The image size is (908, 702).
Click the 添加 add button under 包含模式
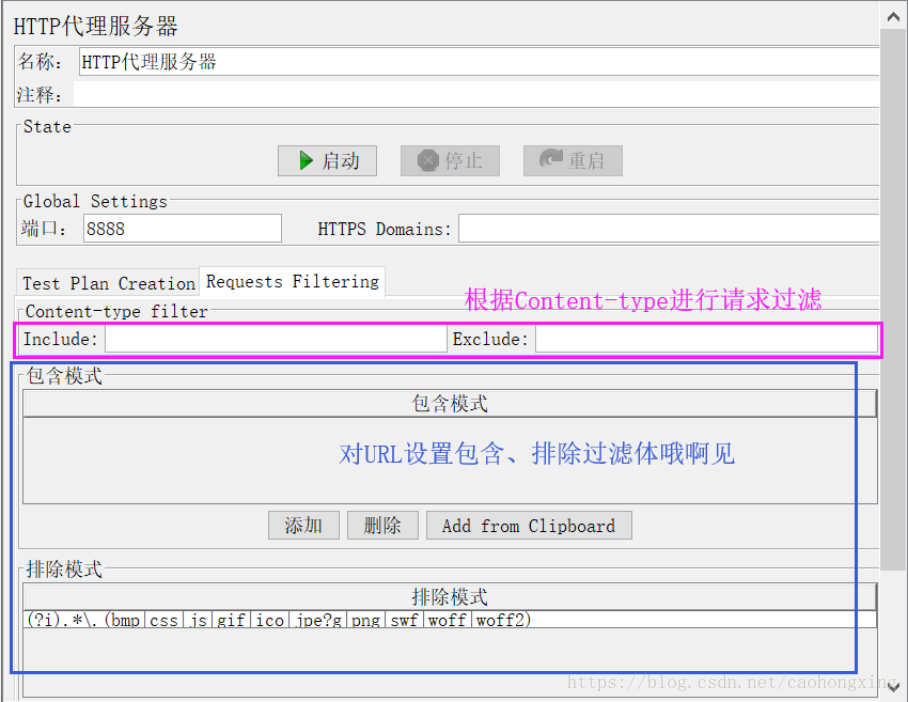pyautogui.click(x=303, y=525)
